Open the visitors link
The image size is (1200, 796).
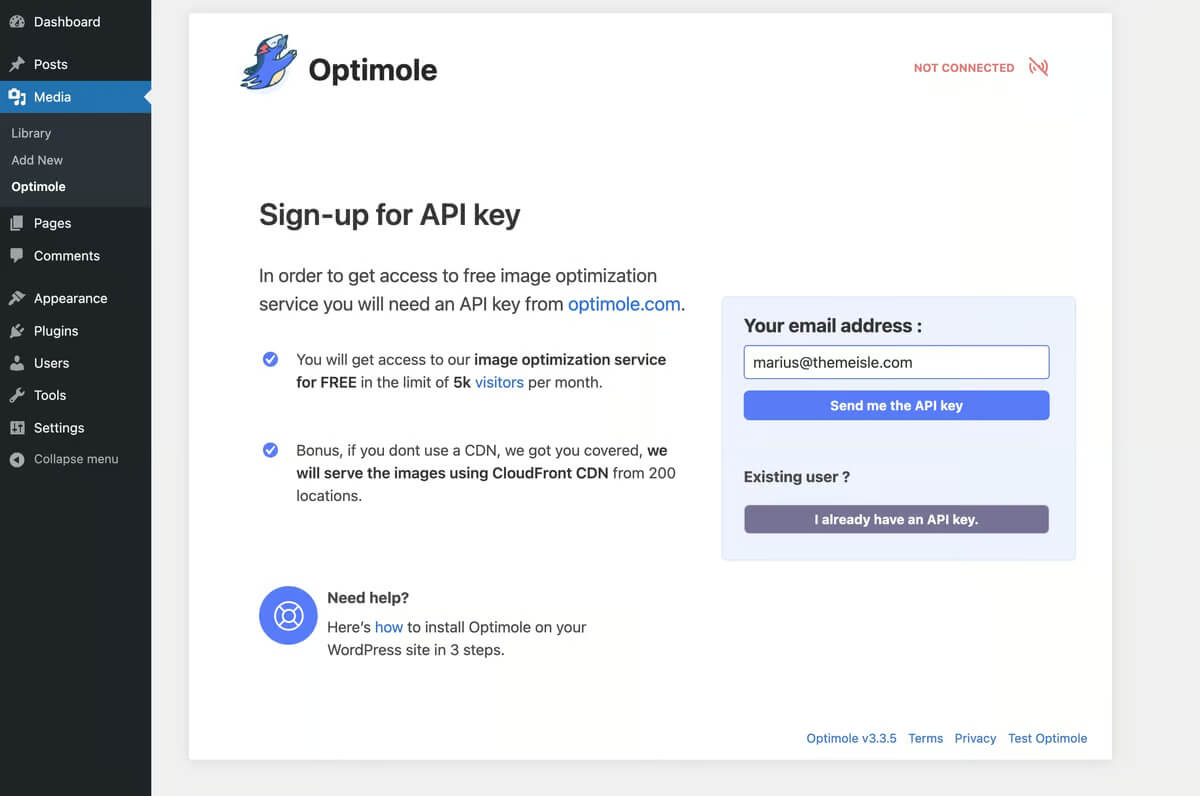click(x=499, y=382)
